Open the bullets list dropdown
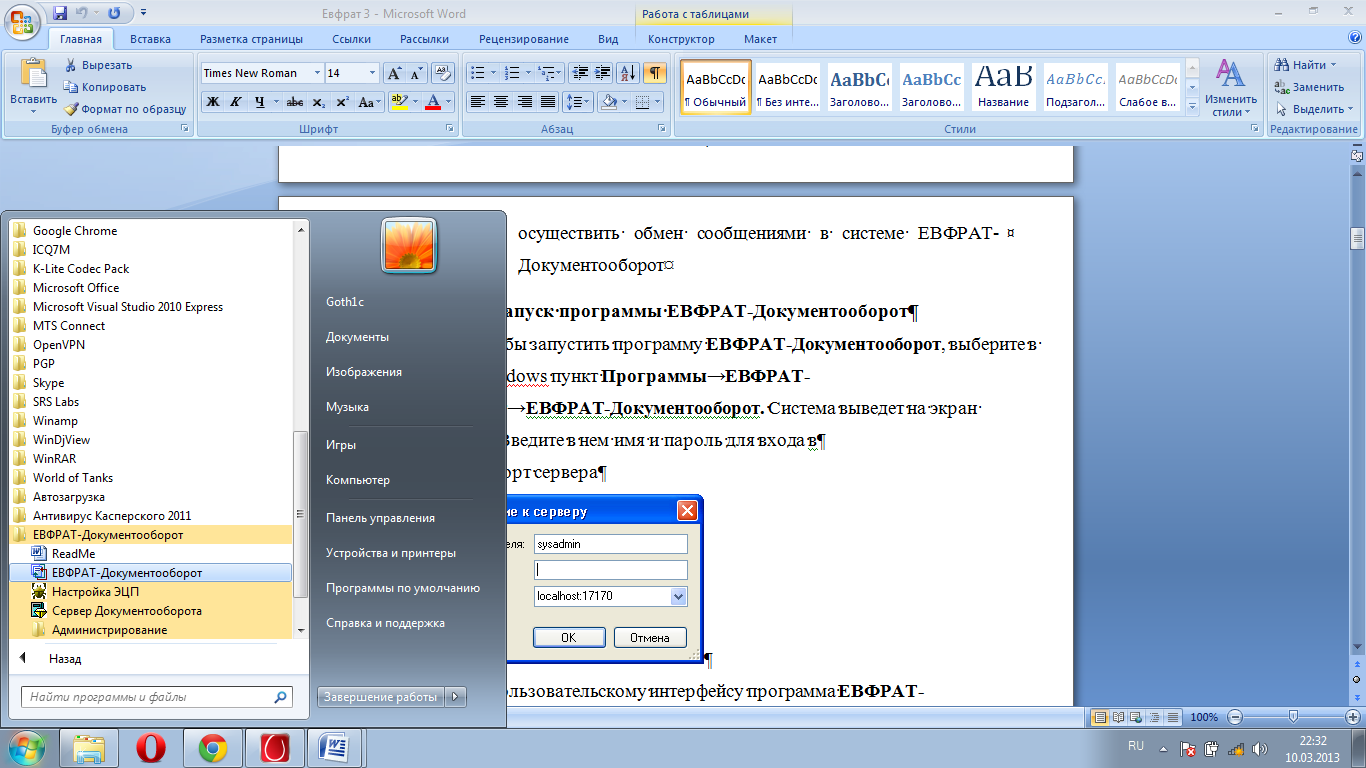 coord(492,73)
